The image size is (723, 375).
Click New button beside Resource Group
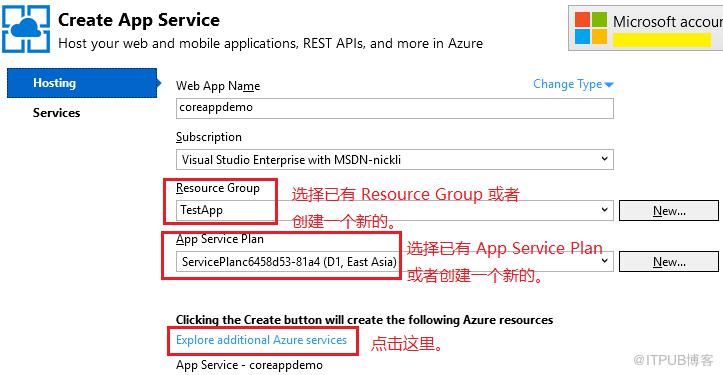(x=669, y=210)
